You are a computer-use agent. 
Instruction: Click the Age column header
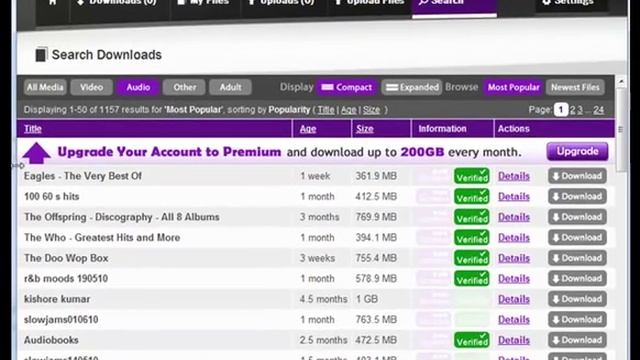[x=308, y=129]
